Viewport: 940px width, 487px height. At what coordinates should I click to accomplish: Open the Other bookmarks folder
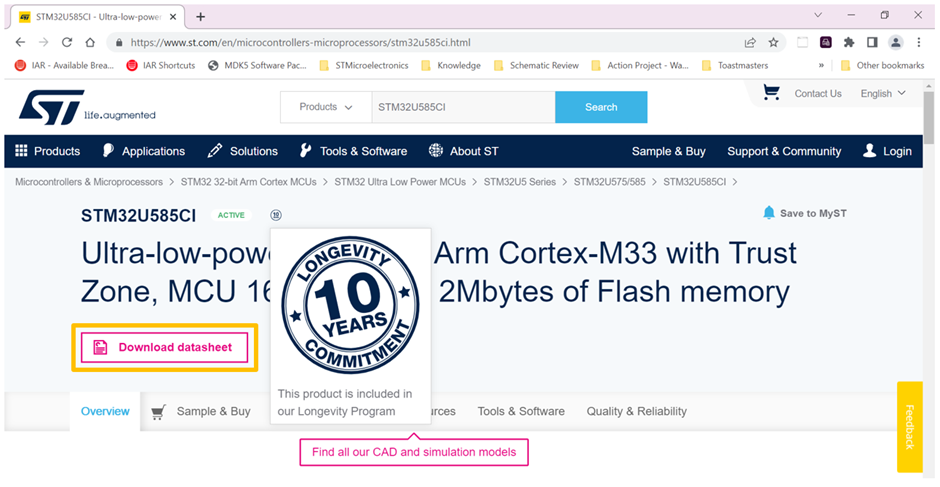click(x=882, y=65)
